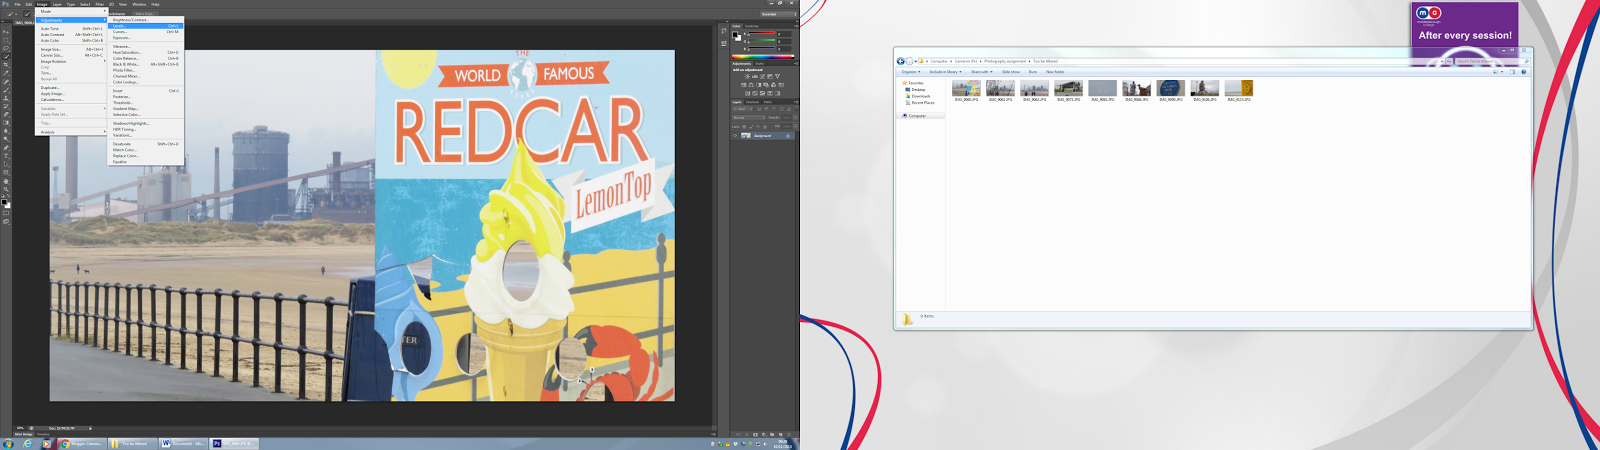Toggle lock transparent pixels in Layers panel

745,127
